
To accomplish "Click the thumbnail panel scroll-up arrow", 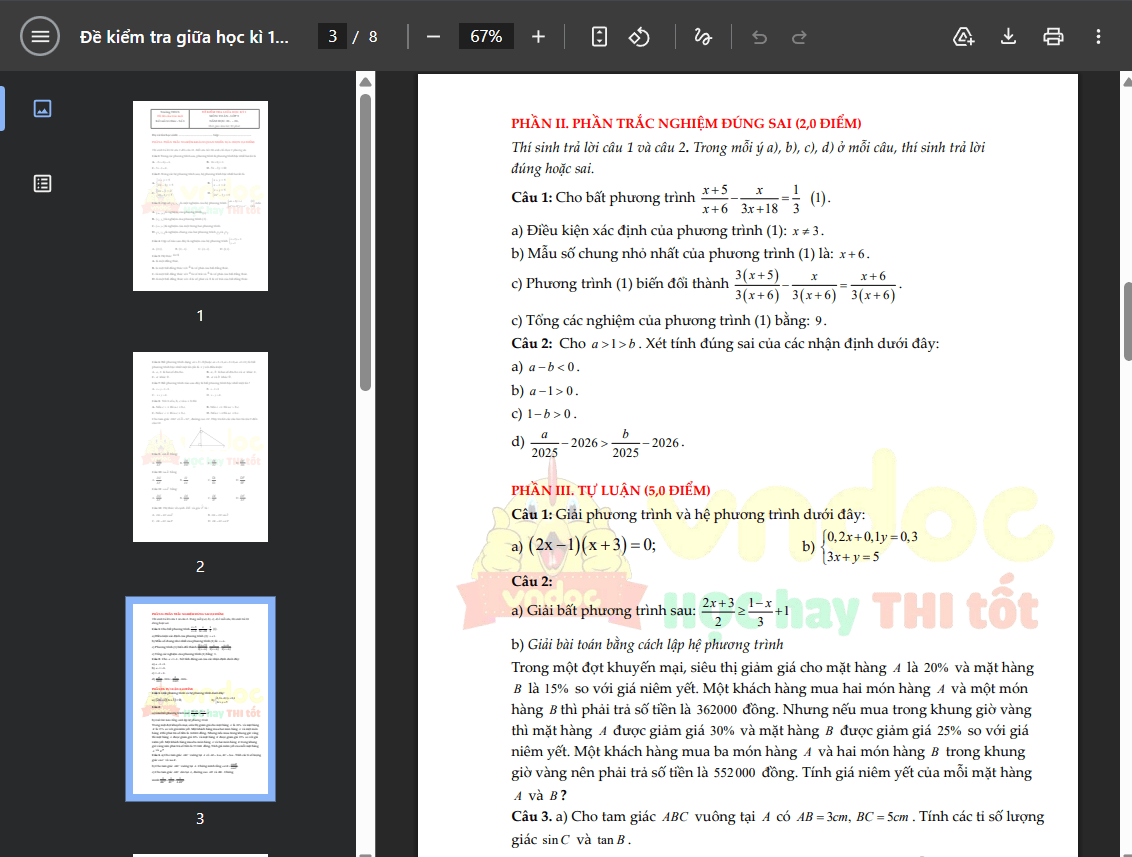I will 365,82.
